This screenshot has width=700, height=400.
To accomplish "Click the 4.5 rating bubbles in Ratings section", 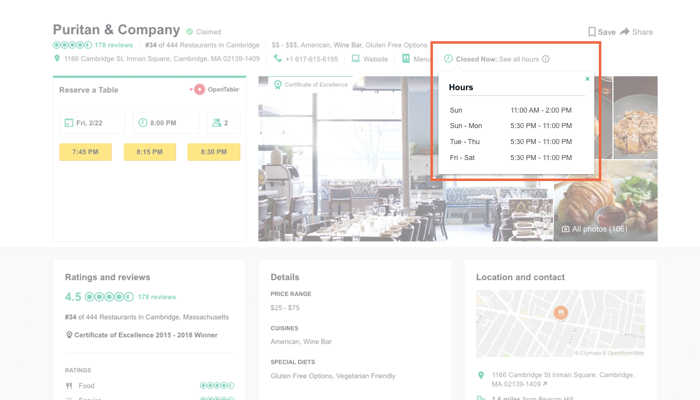I will click(109, 297).
